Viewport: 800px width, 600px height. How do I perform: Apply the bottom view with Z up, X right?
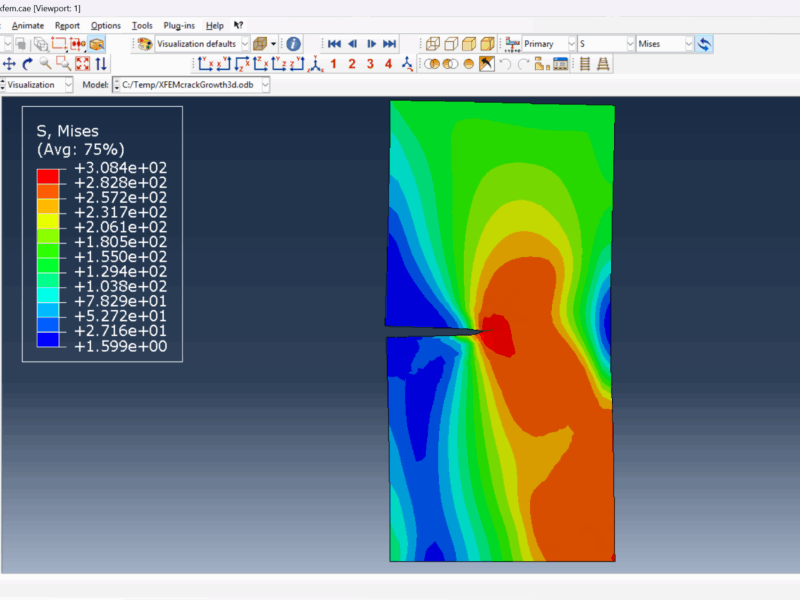(260, 64)
